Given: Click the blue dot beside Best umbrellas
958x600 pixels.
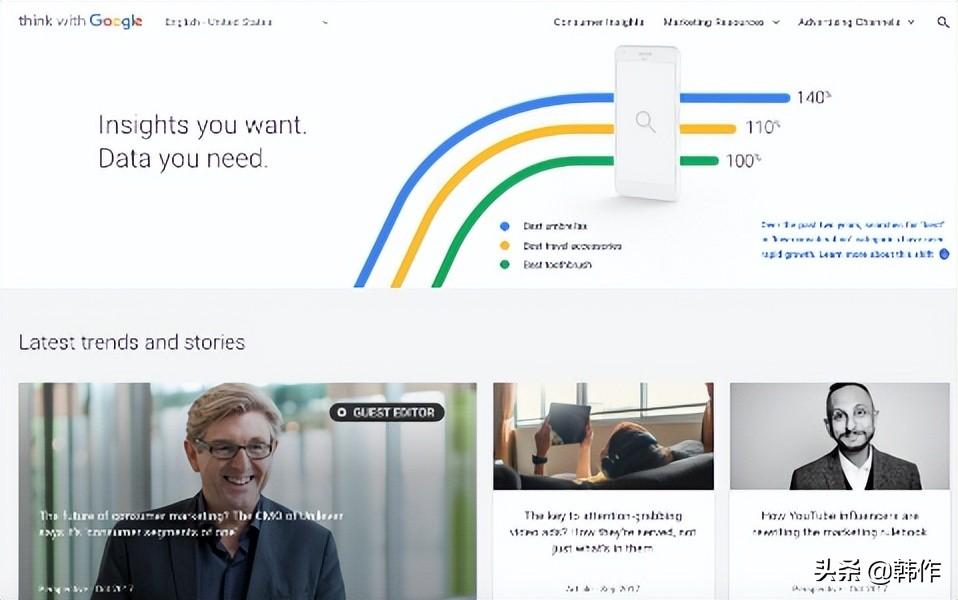Looking at the screenshot, I should click(x=505, y=226).
